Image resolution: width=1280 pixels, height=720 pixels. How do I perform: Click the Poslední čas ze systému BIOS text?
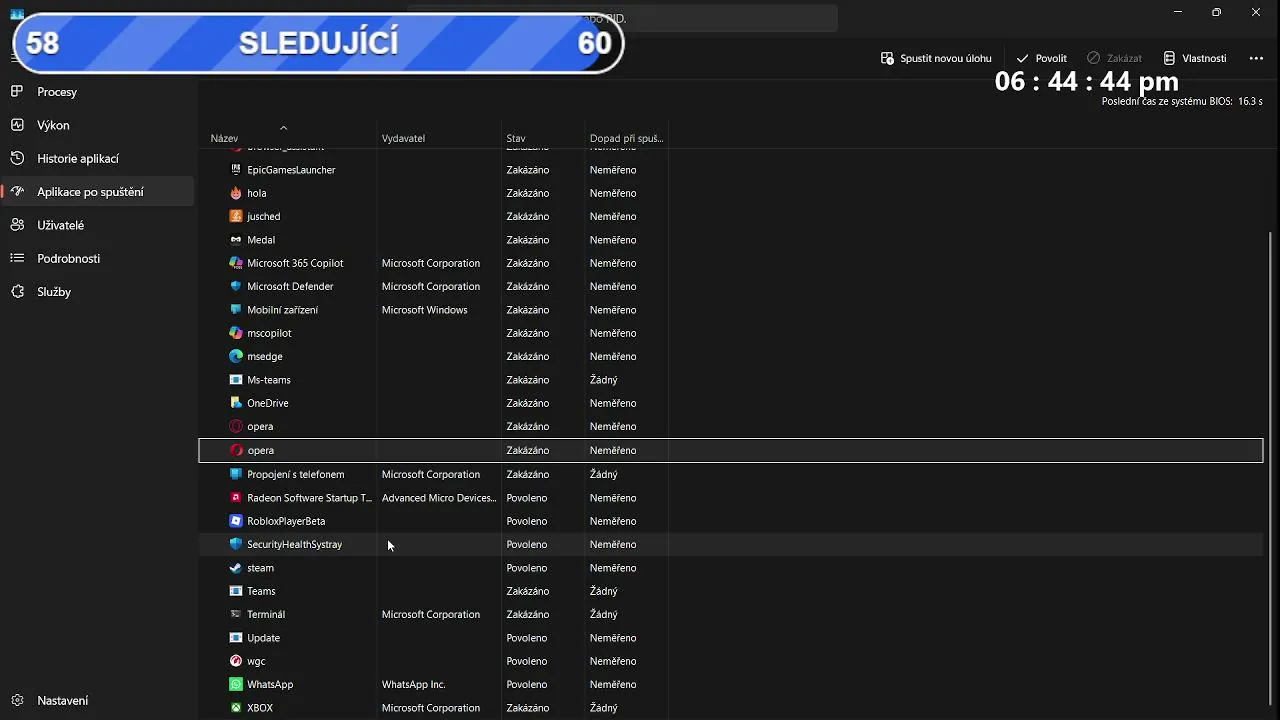point(1182,102)
